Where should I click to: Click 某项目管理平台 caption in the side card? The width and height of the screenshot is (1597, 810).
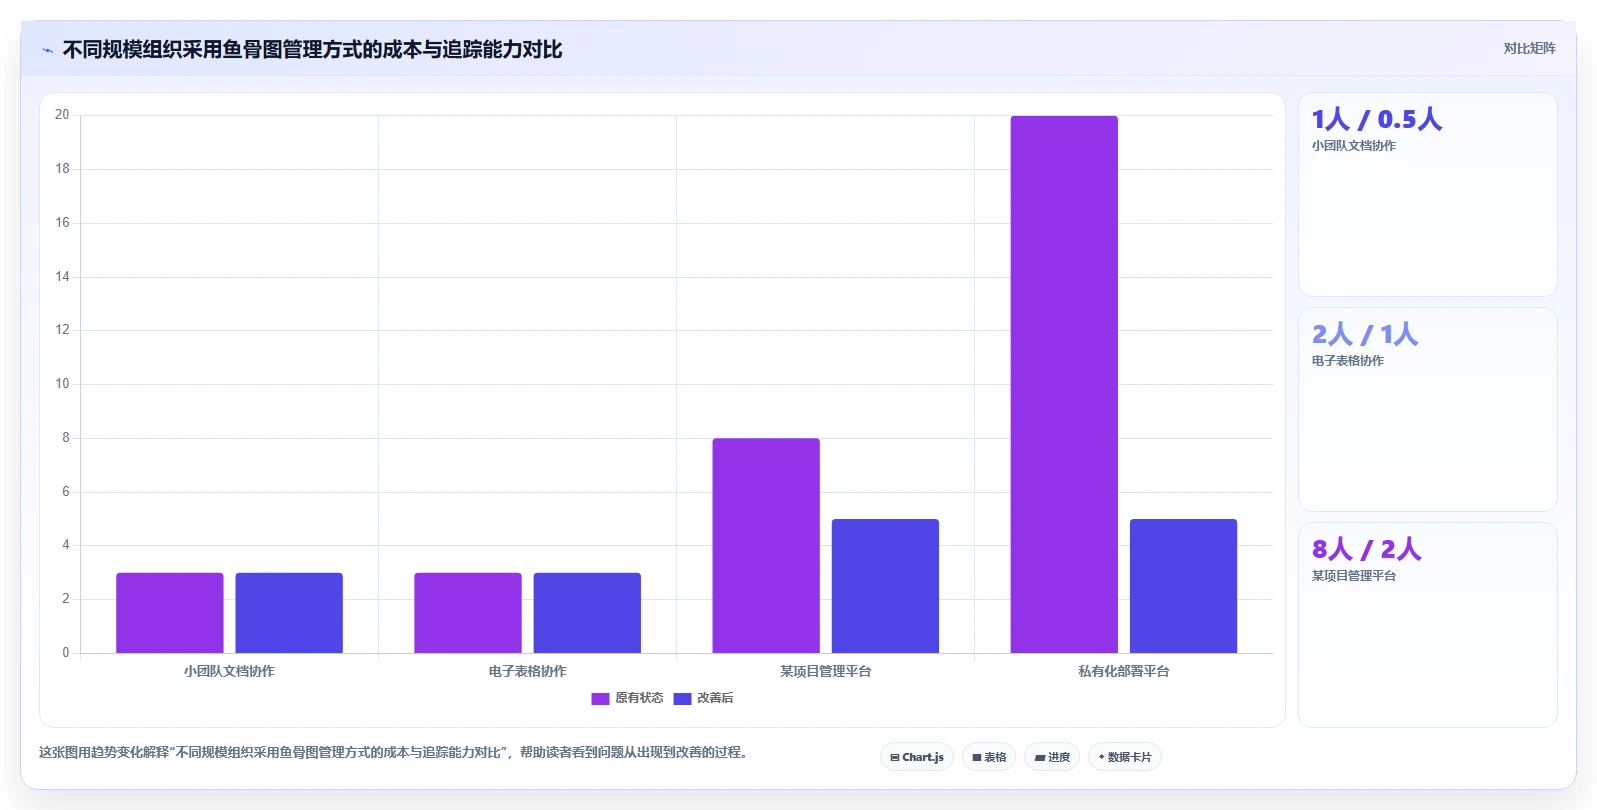pyautogui.click(x=1354, y=576)
